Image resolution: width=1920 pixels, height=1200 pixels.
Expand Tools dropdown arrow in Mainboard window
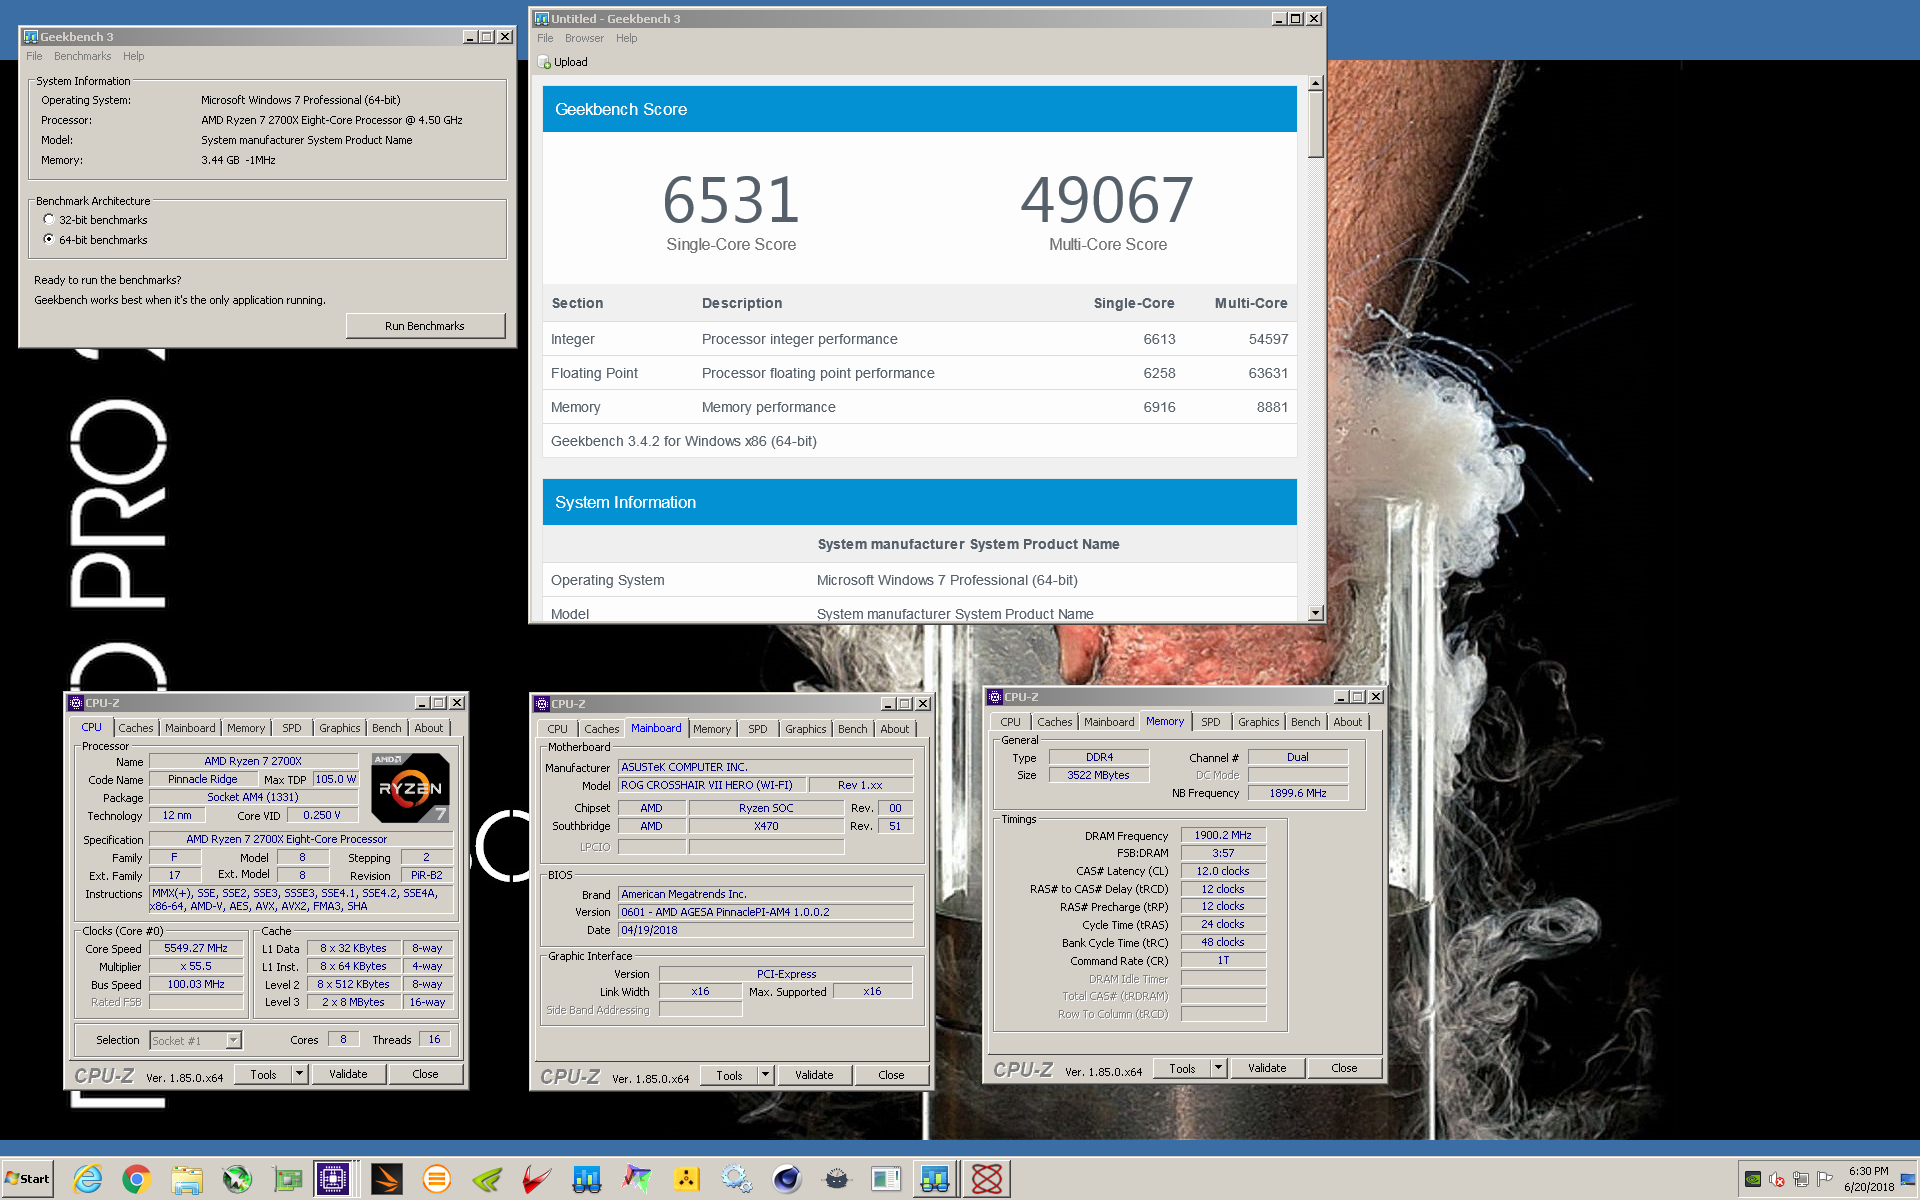coord(765,1075)
